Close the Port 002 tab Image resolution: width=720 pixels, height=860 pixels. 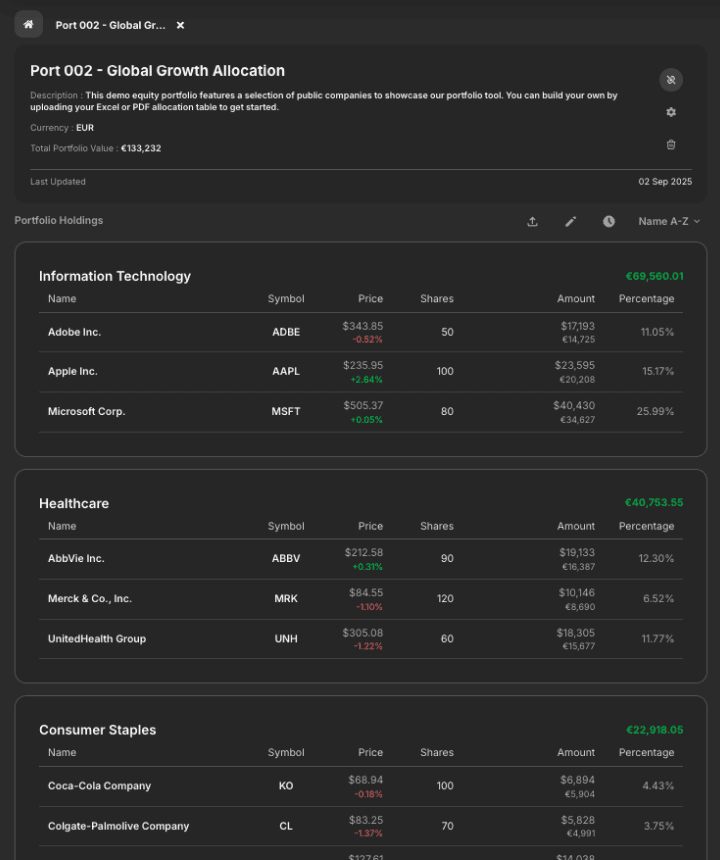(180, 25)
